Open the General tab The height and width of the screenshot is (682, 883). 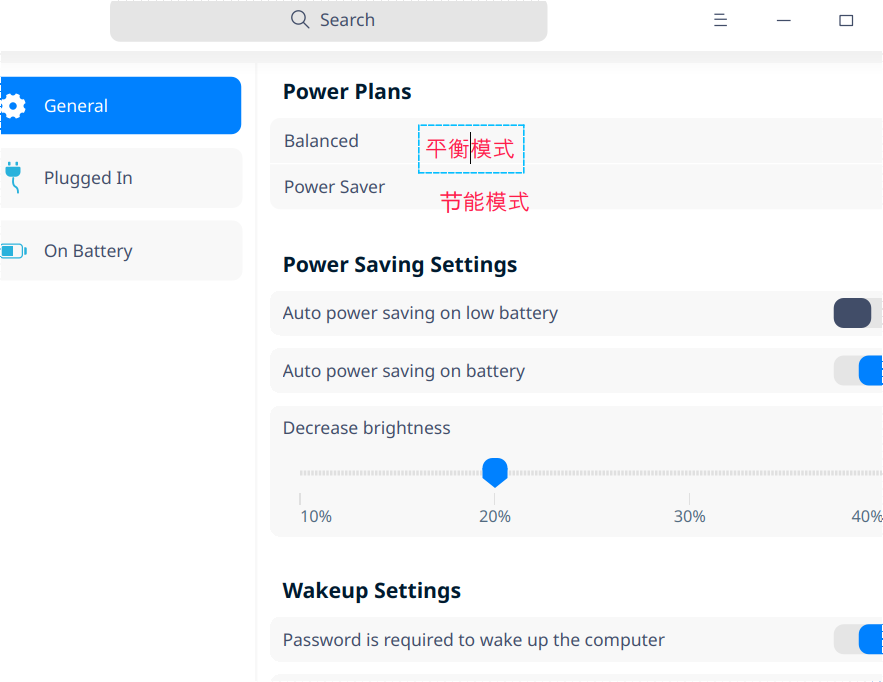[x=120, y=106]
